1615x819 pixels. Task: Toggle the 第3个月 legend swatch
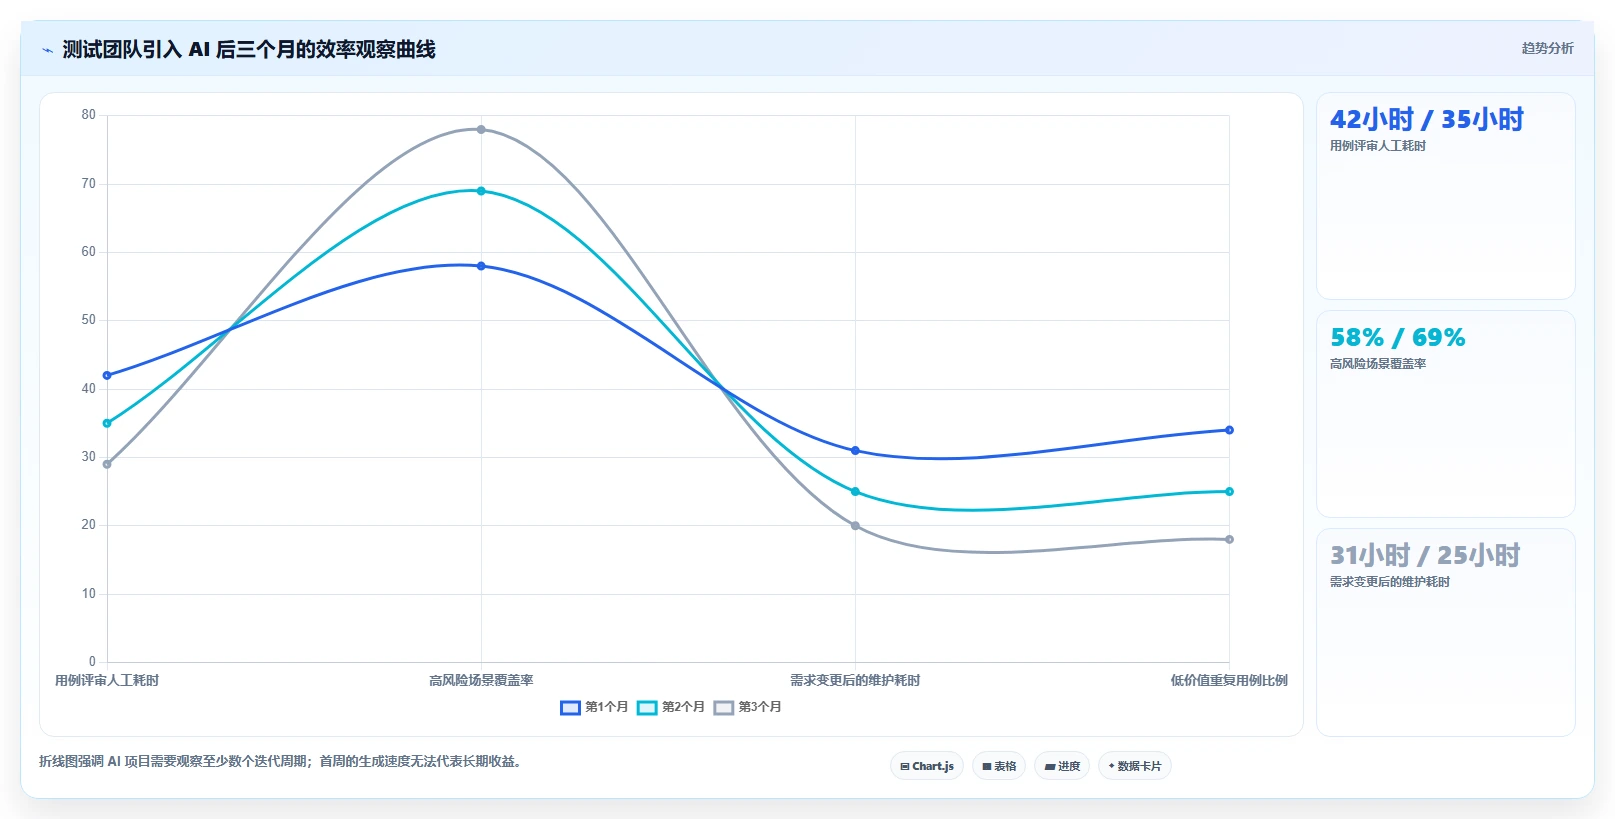click(724, 707)
